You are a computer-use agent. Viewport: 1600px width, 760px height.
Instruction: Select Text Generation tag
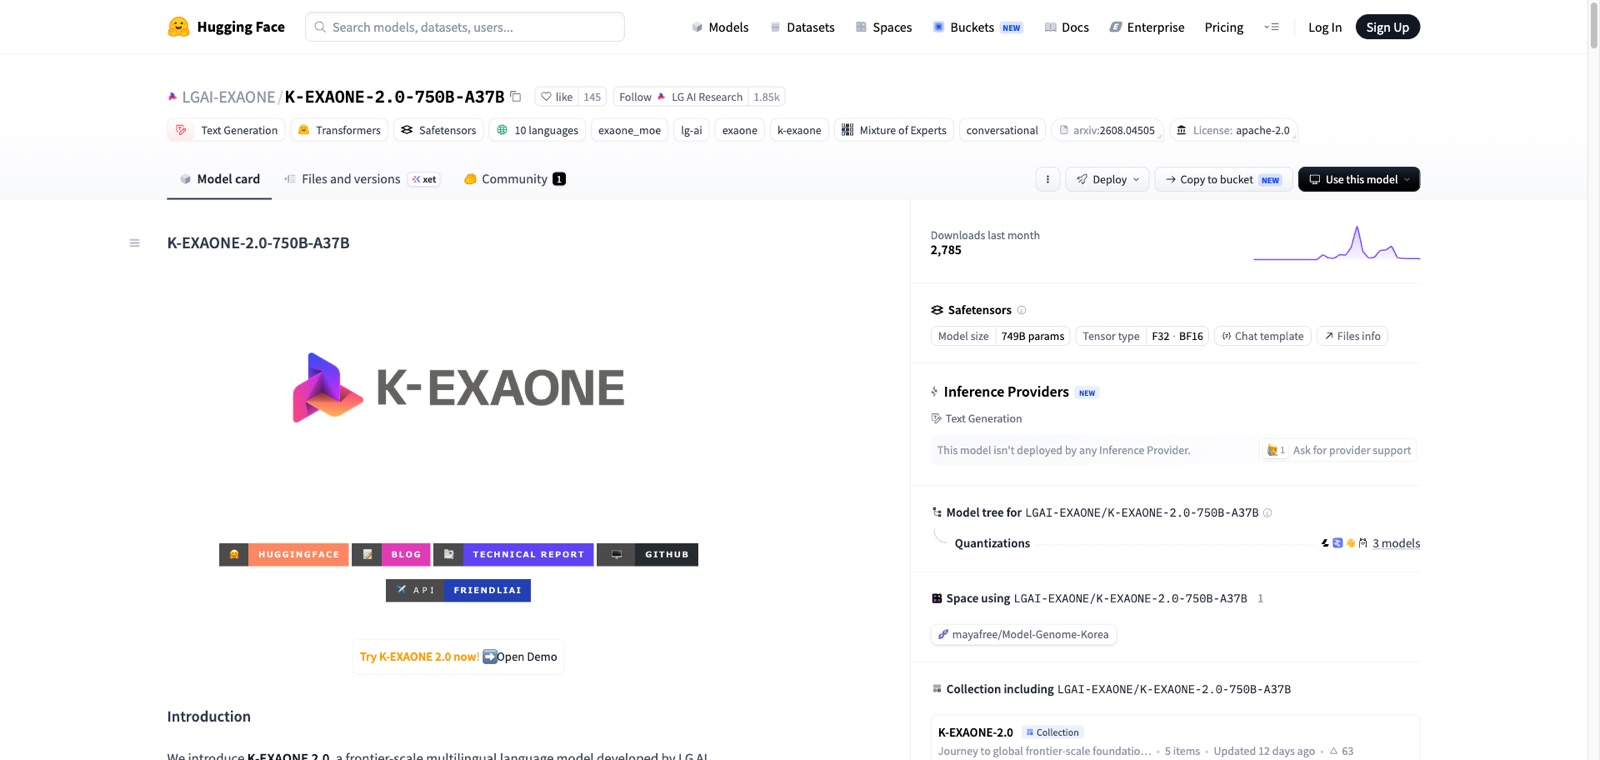coord(226,130)
